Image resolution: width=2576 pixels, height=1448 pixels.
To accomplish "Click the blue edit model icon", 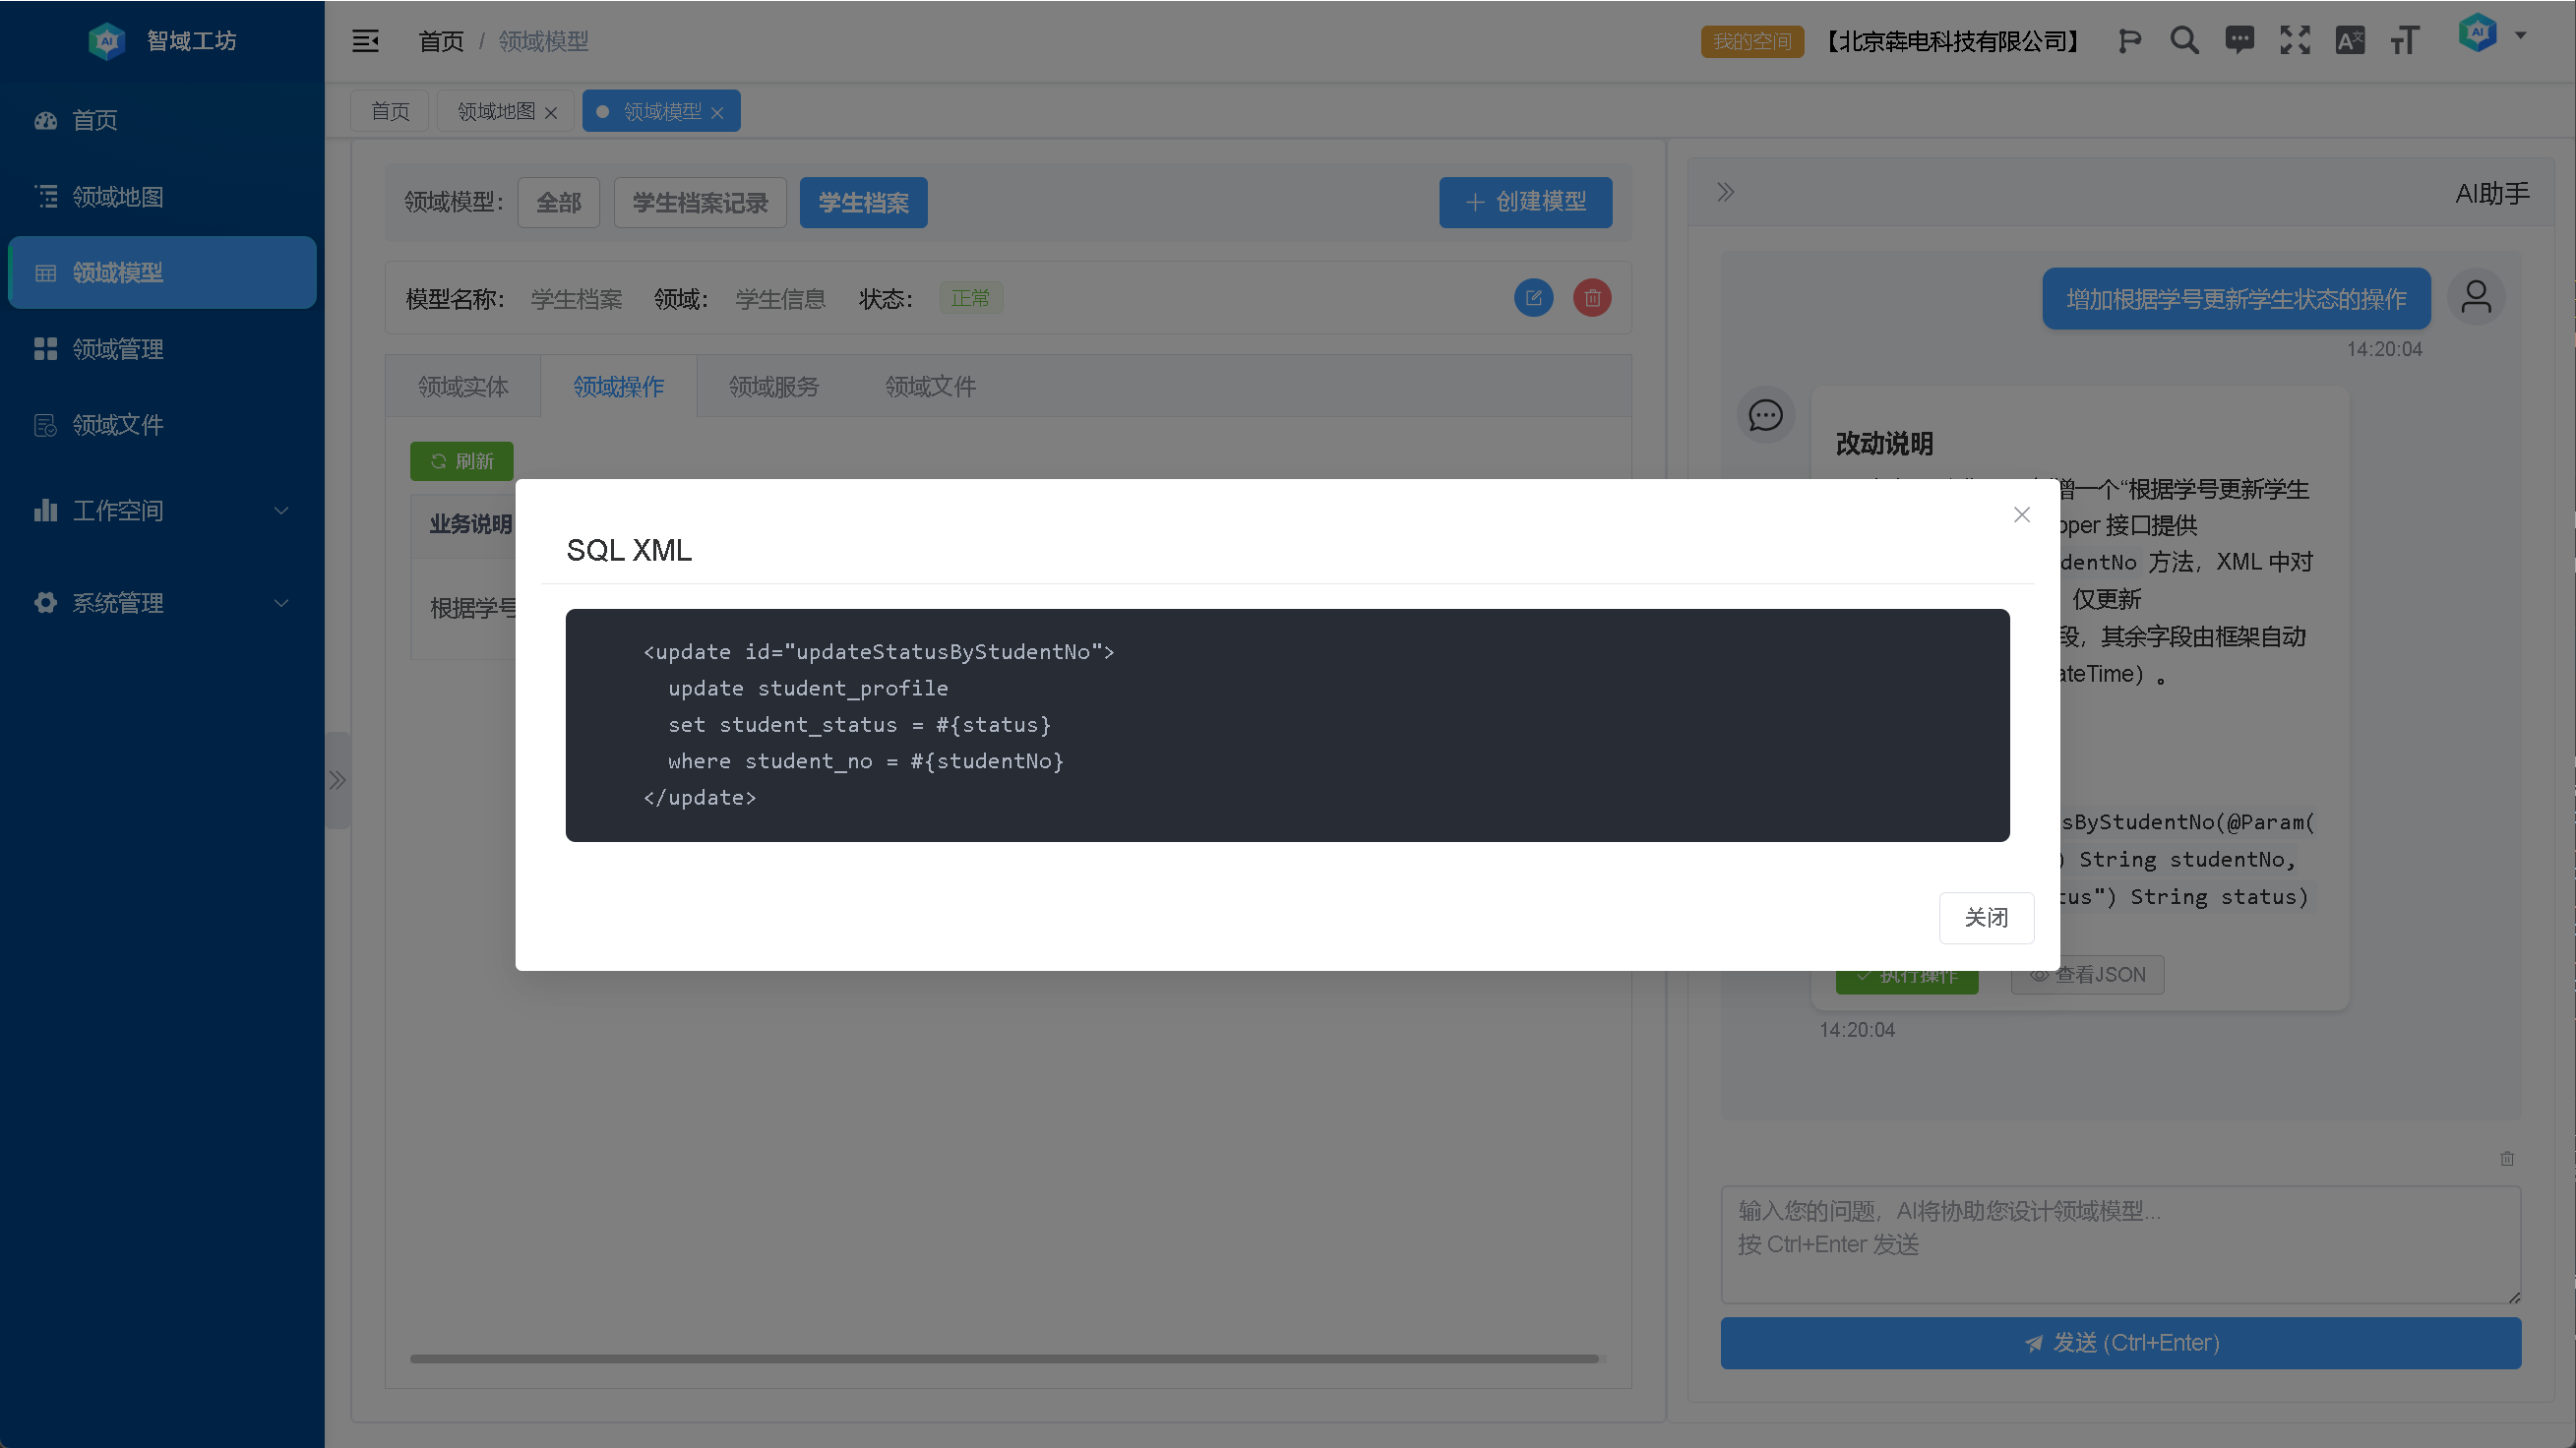I will click(1533, 298).
